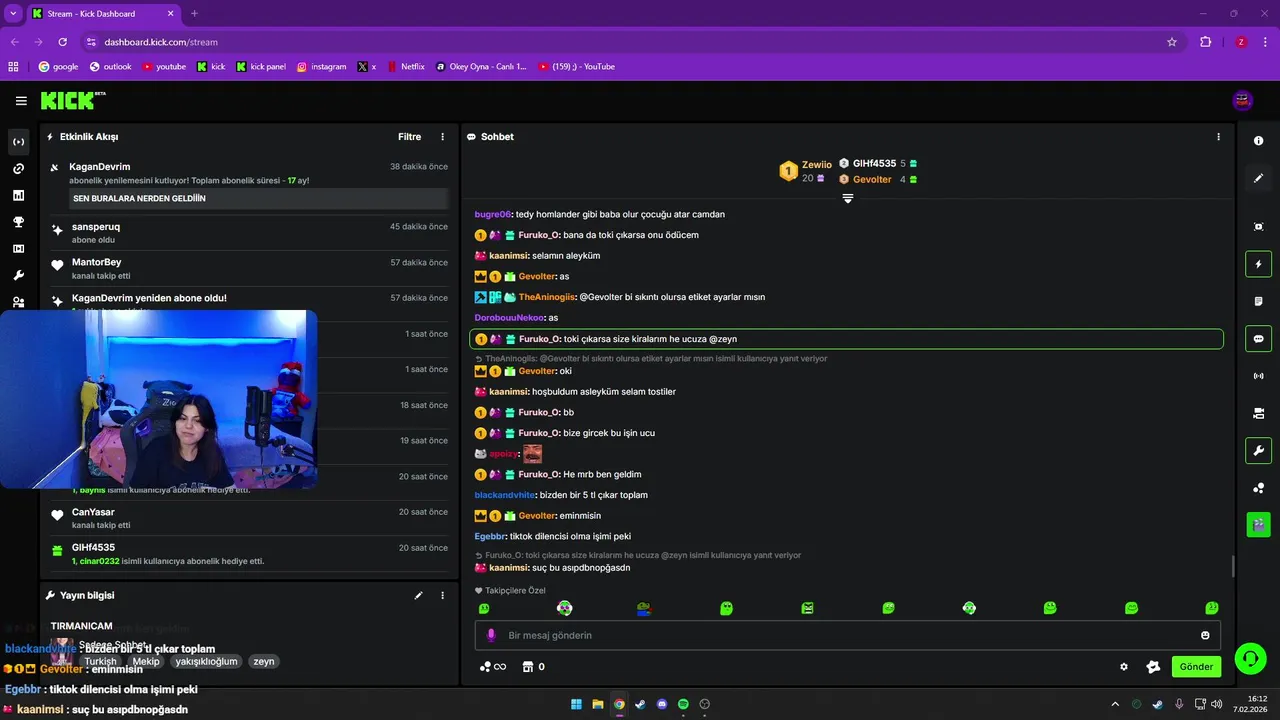
Task: Click the shop icon showing 0
Action: click(x=534, y=667)
